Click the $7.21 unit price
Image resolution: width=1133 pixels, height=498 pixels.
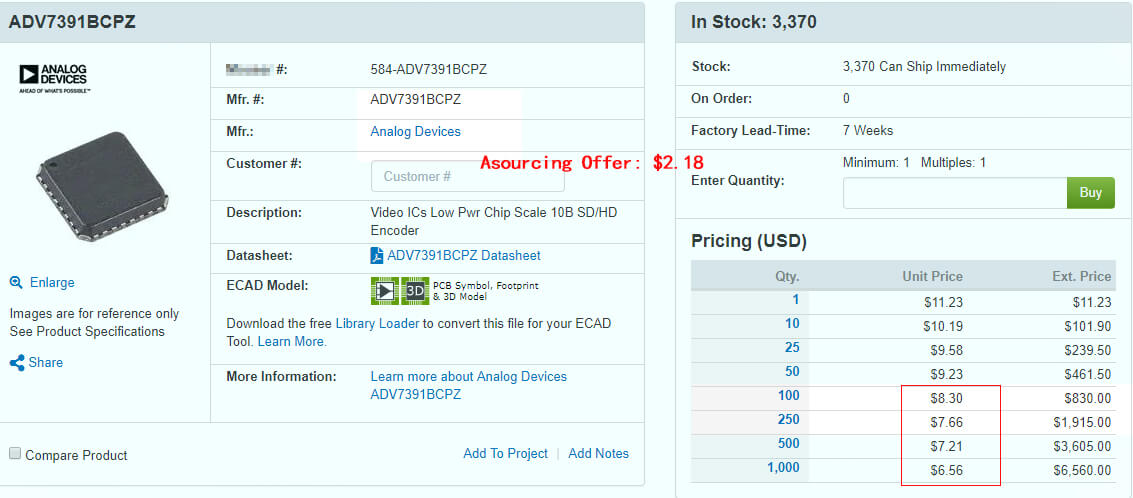pos(947,446)
